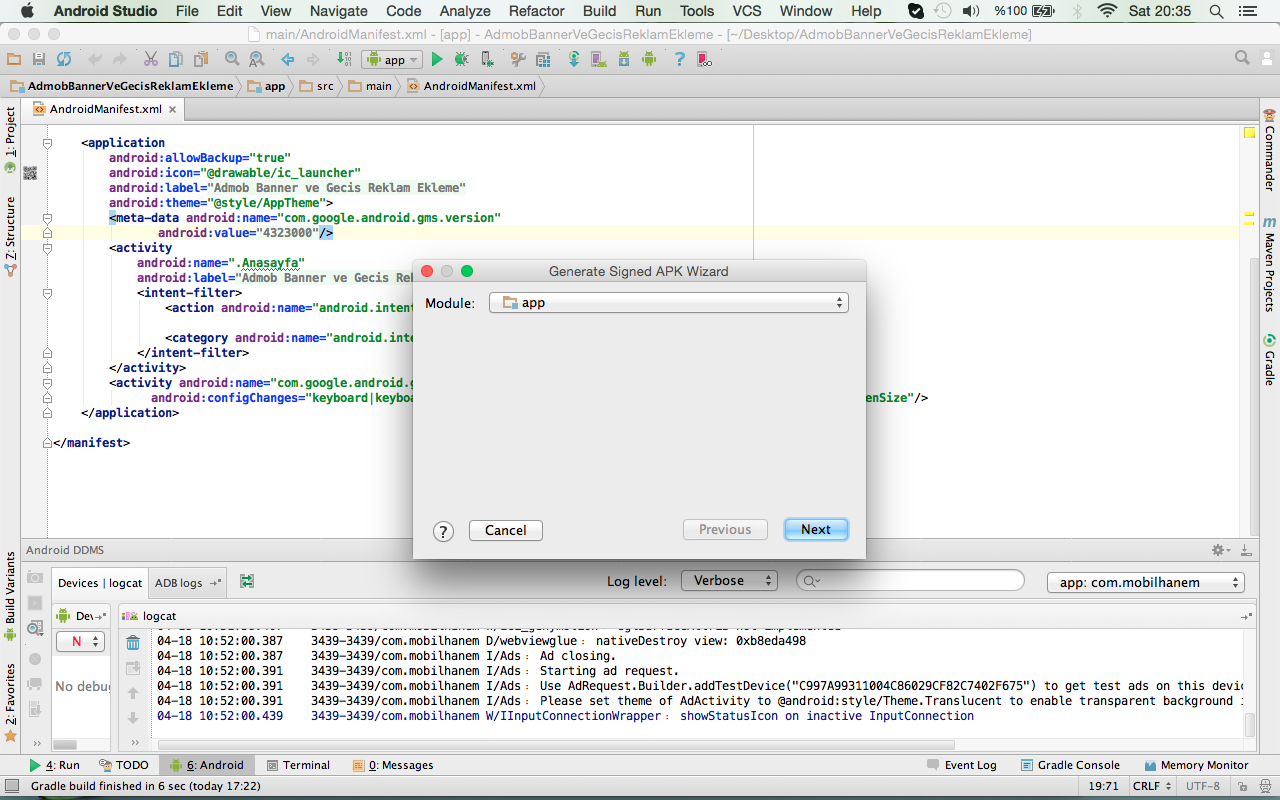Open the Gradle Console tab
Screen dimensions: 1280x800
(1070, 765)
